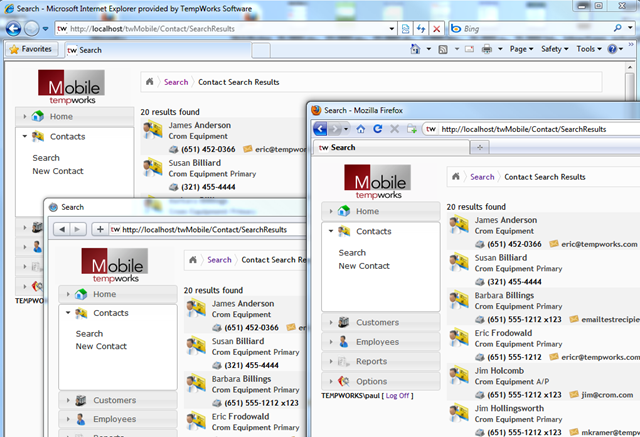Click jim@crom.com email in Firefox results
The image size is (640, 437).
click(x=607, y=395)
